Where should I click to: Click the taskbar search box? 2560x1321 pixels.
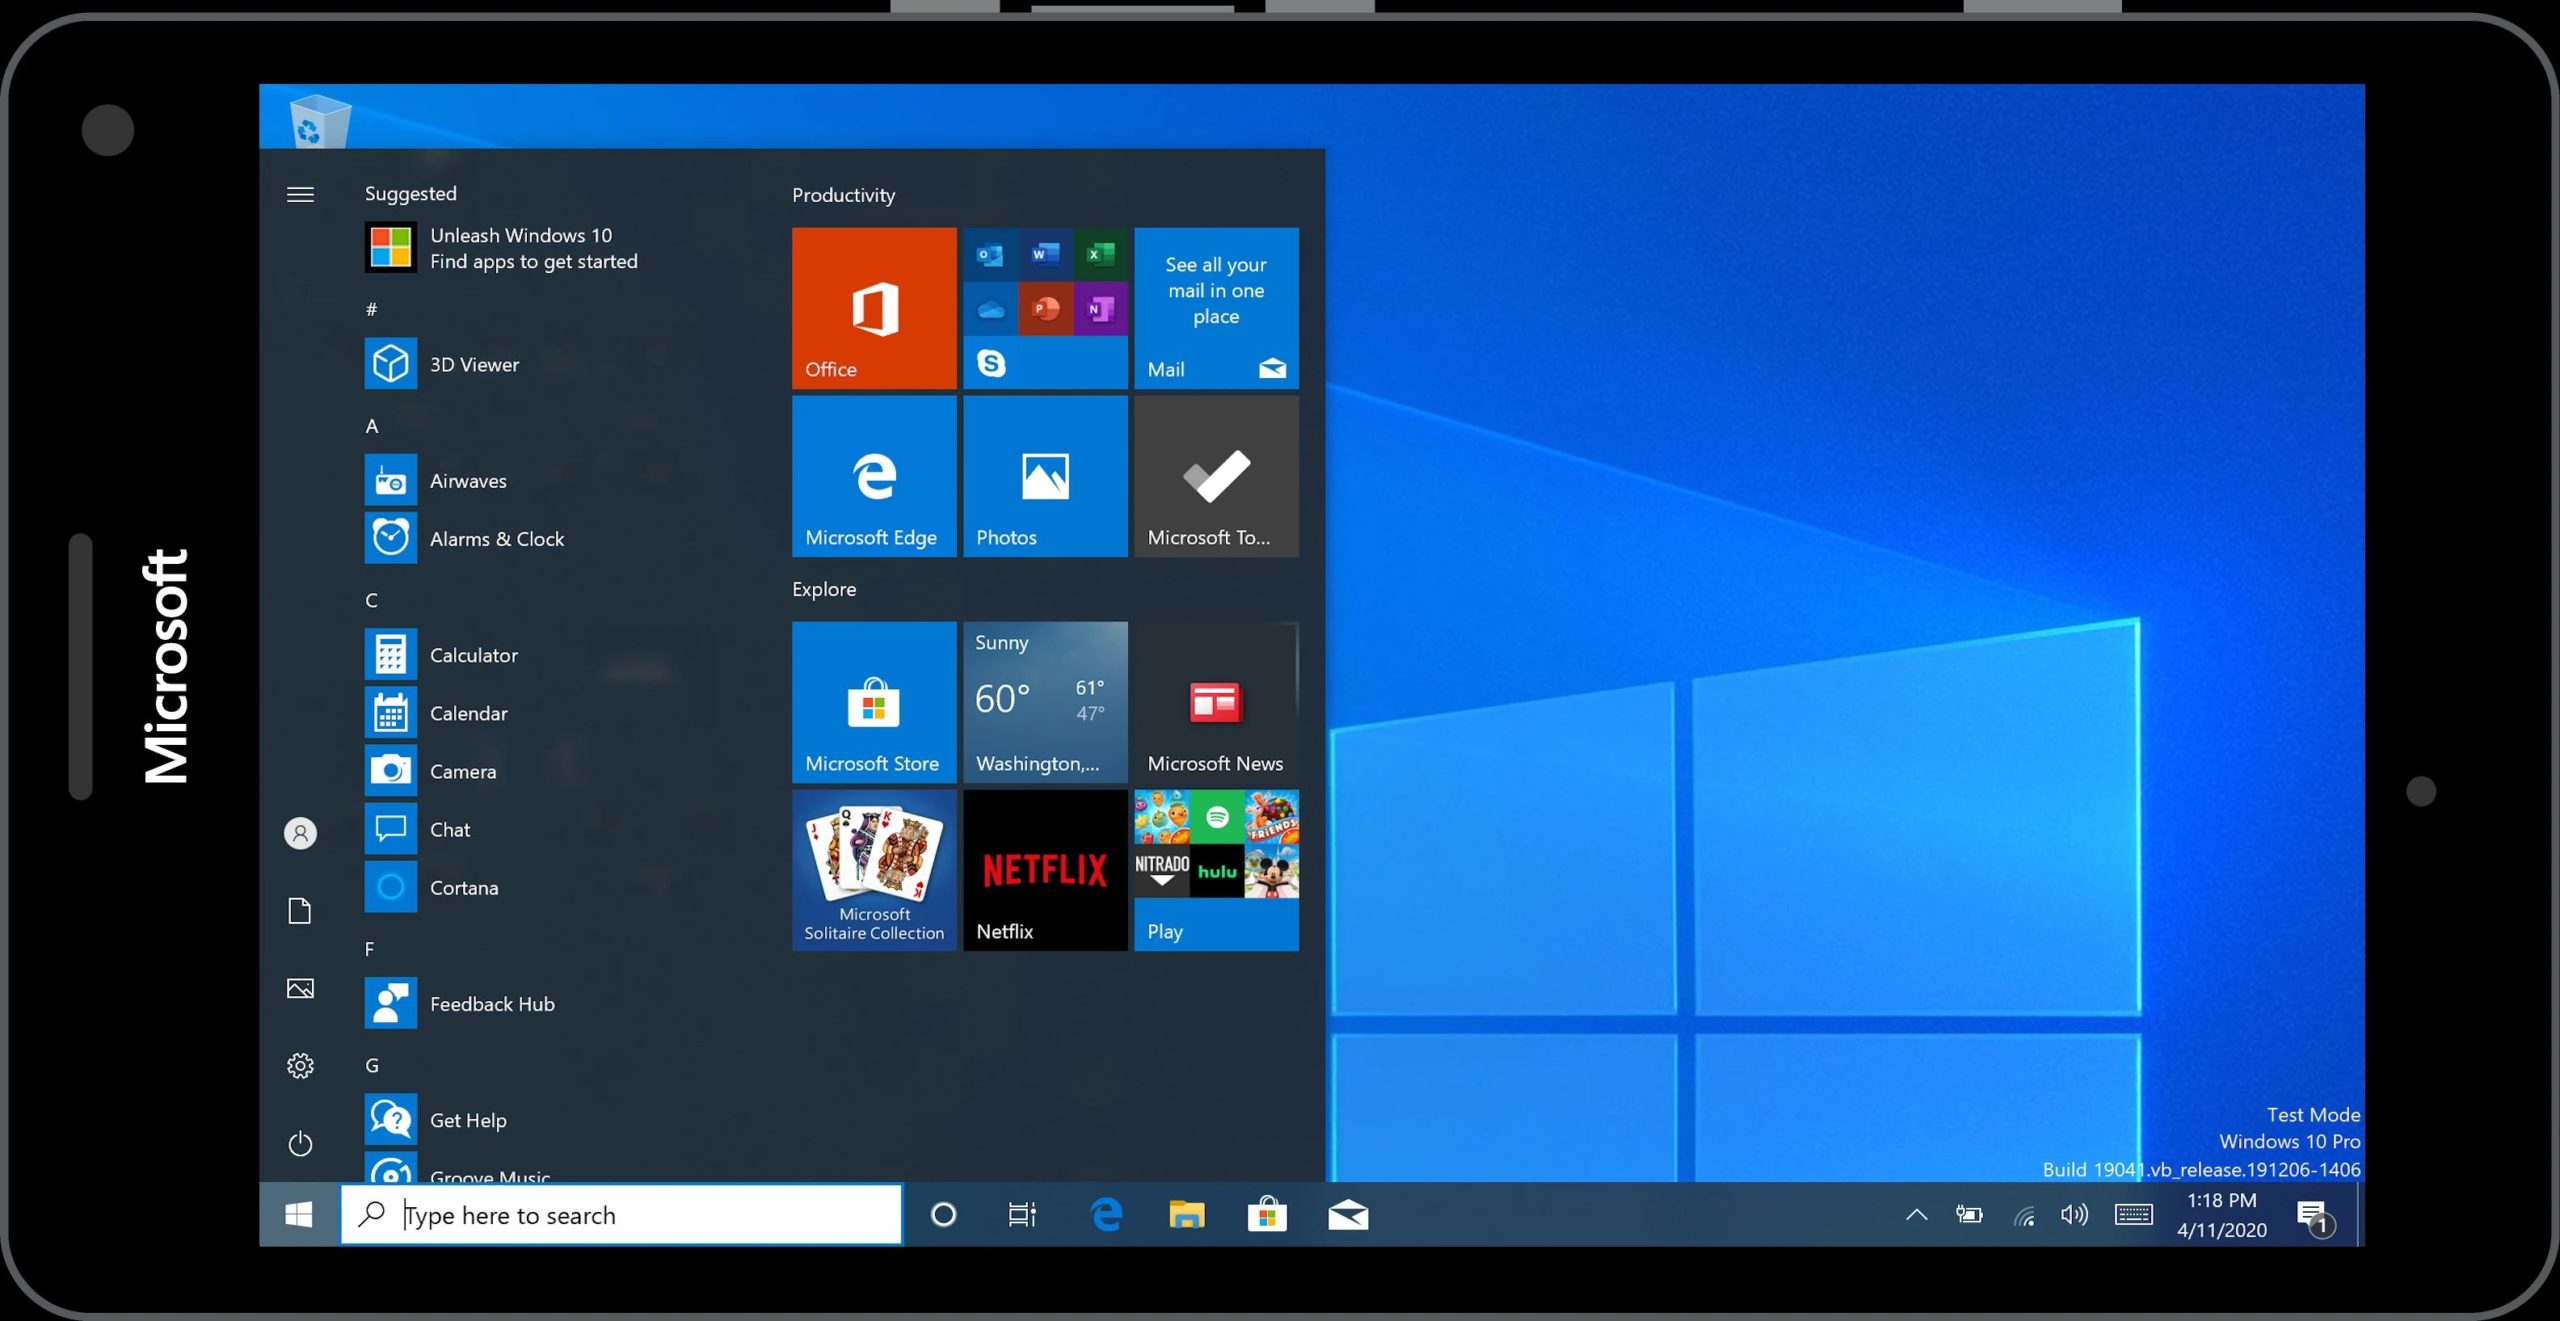(620, 1214)
